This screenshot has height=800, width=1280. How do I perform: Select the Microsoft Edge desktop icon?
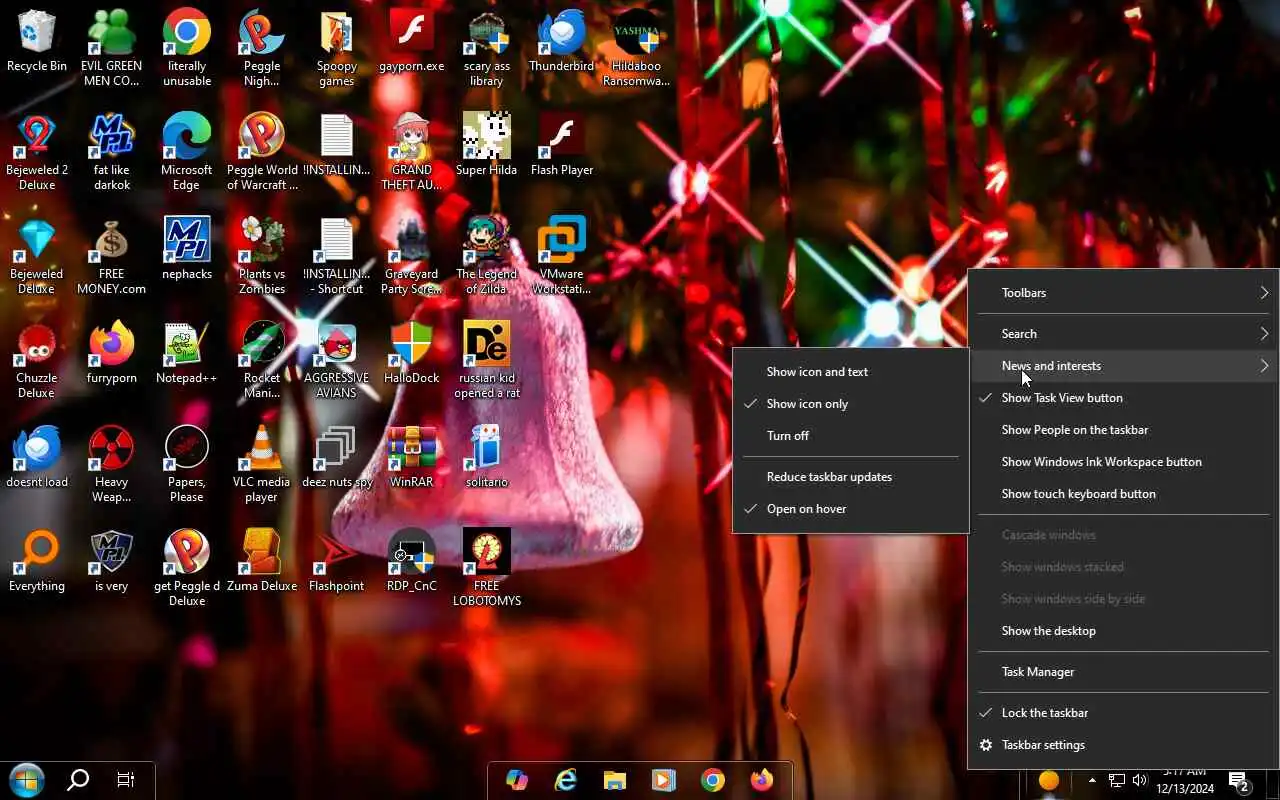[187, 152]
